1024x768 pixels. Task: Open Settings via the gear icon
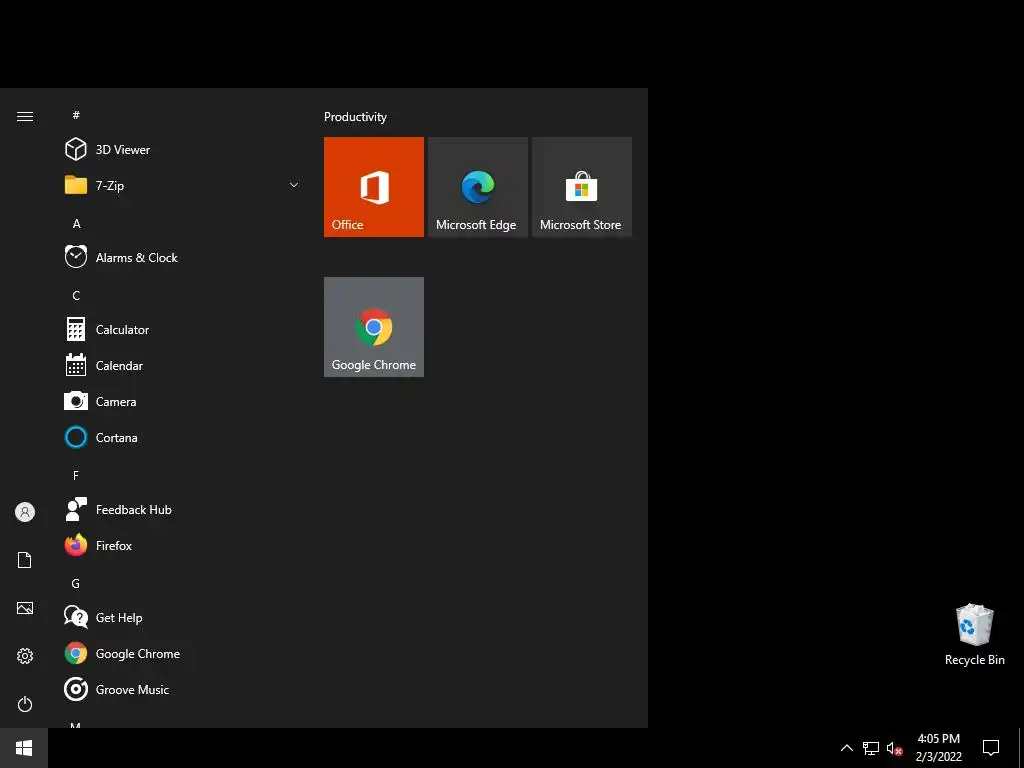point(25,656)
